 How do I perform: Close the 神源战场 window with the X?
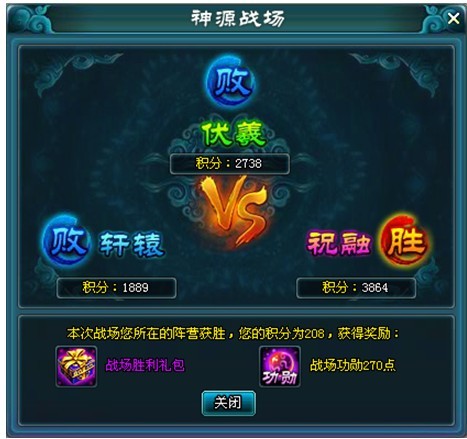point(453,18)
